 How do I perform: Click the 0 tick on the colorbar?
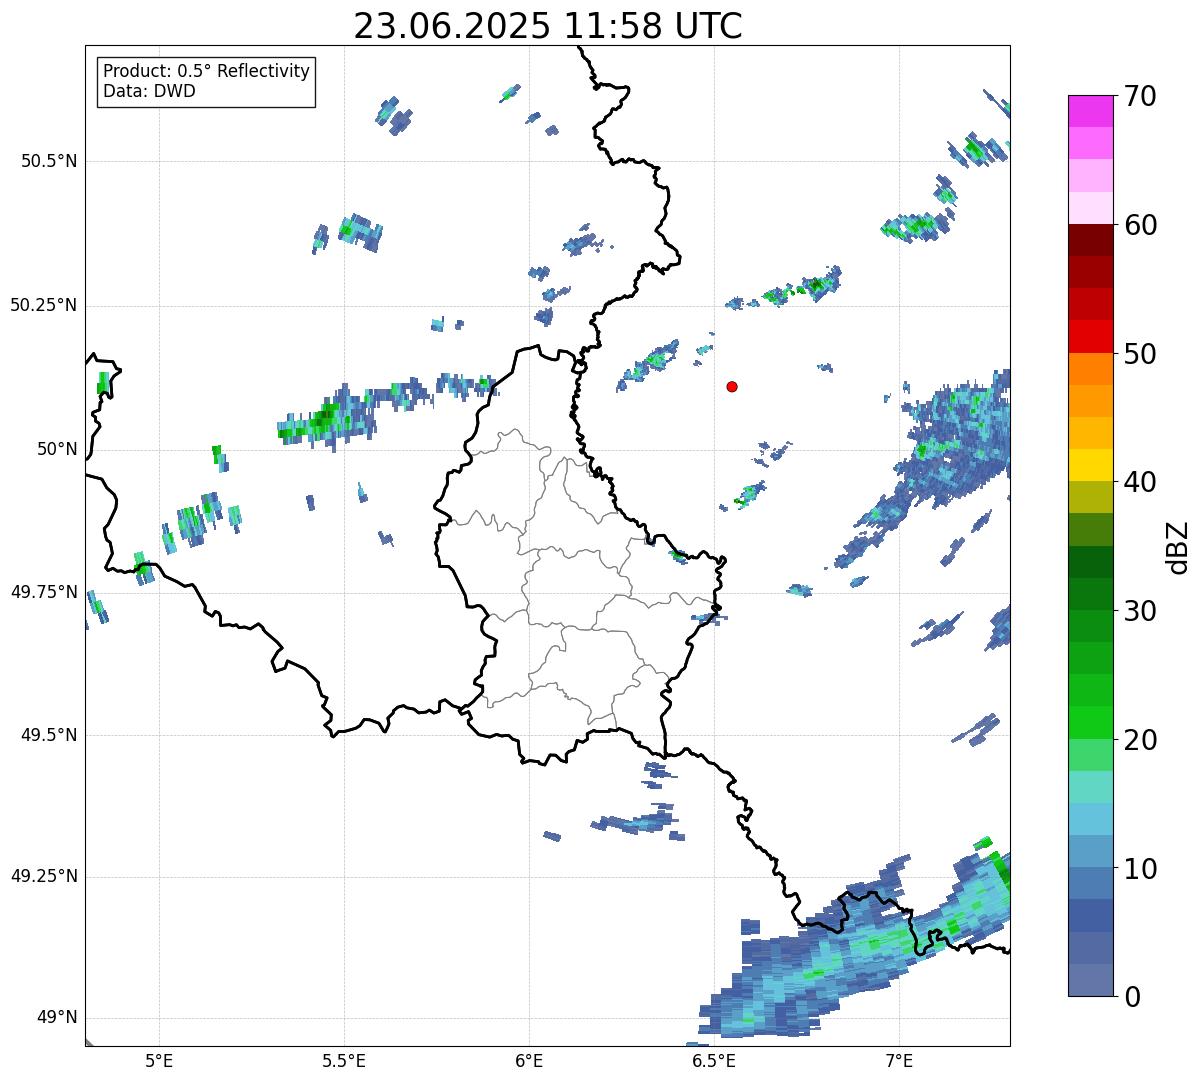1132,997
